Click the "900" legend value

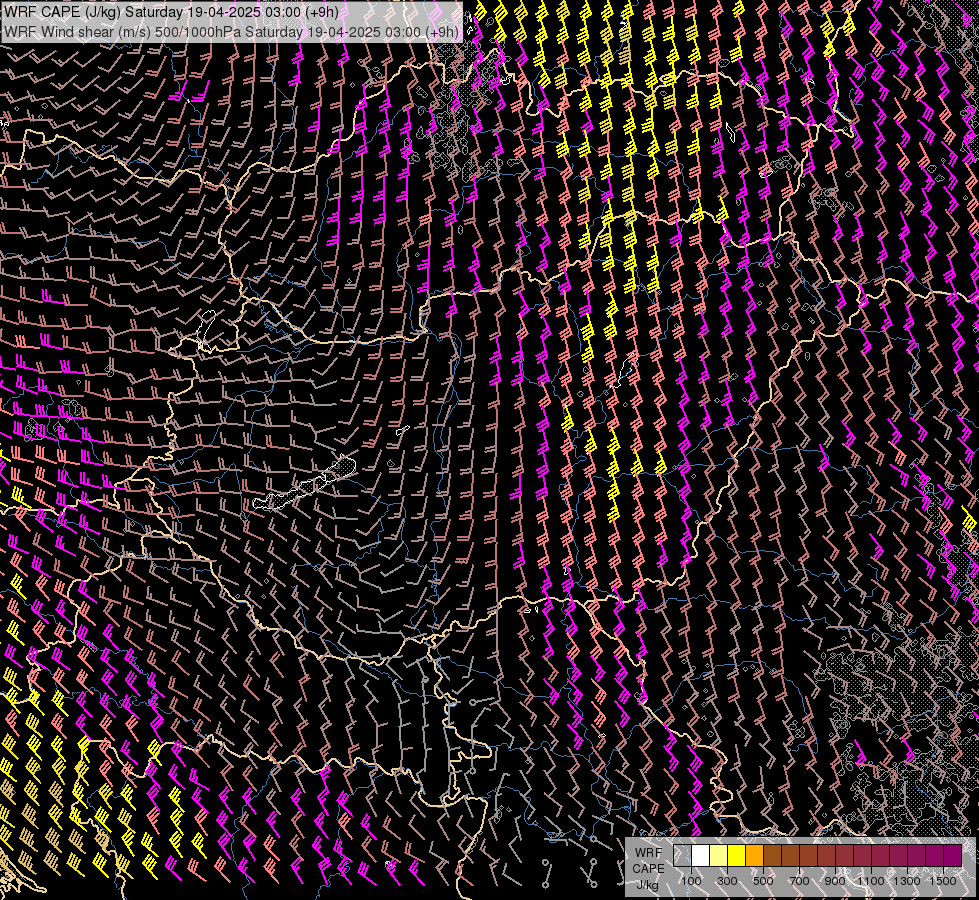coord(835,881)
